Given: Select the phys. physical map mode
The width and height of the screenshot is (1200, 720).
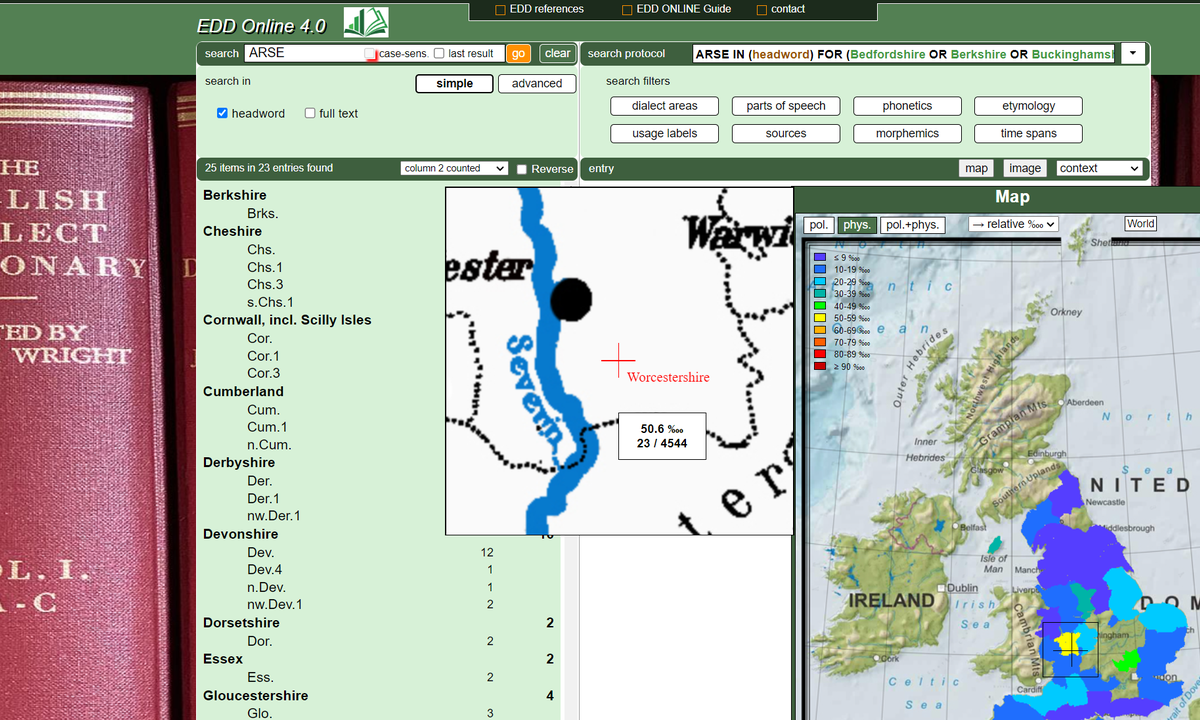Looking at the screenshot, I should click(x=855, y=224).
